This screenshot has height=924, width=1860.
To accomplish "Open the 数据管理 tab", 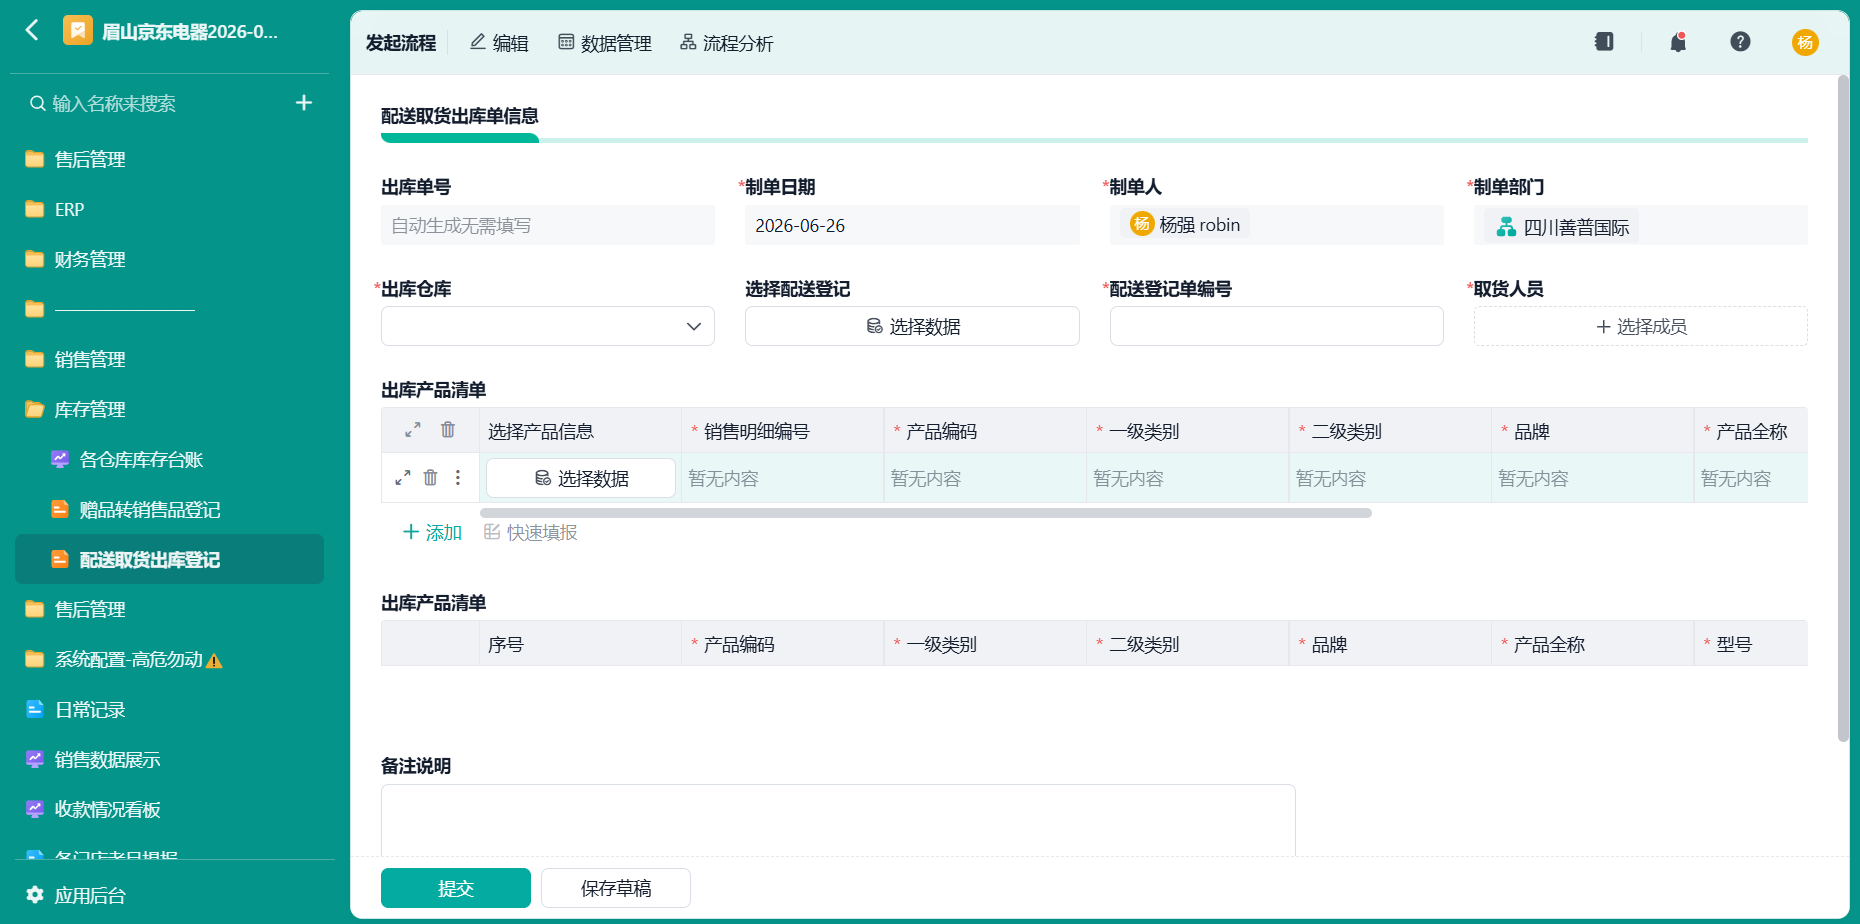I will [605, 43].
